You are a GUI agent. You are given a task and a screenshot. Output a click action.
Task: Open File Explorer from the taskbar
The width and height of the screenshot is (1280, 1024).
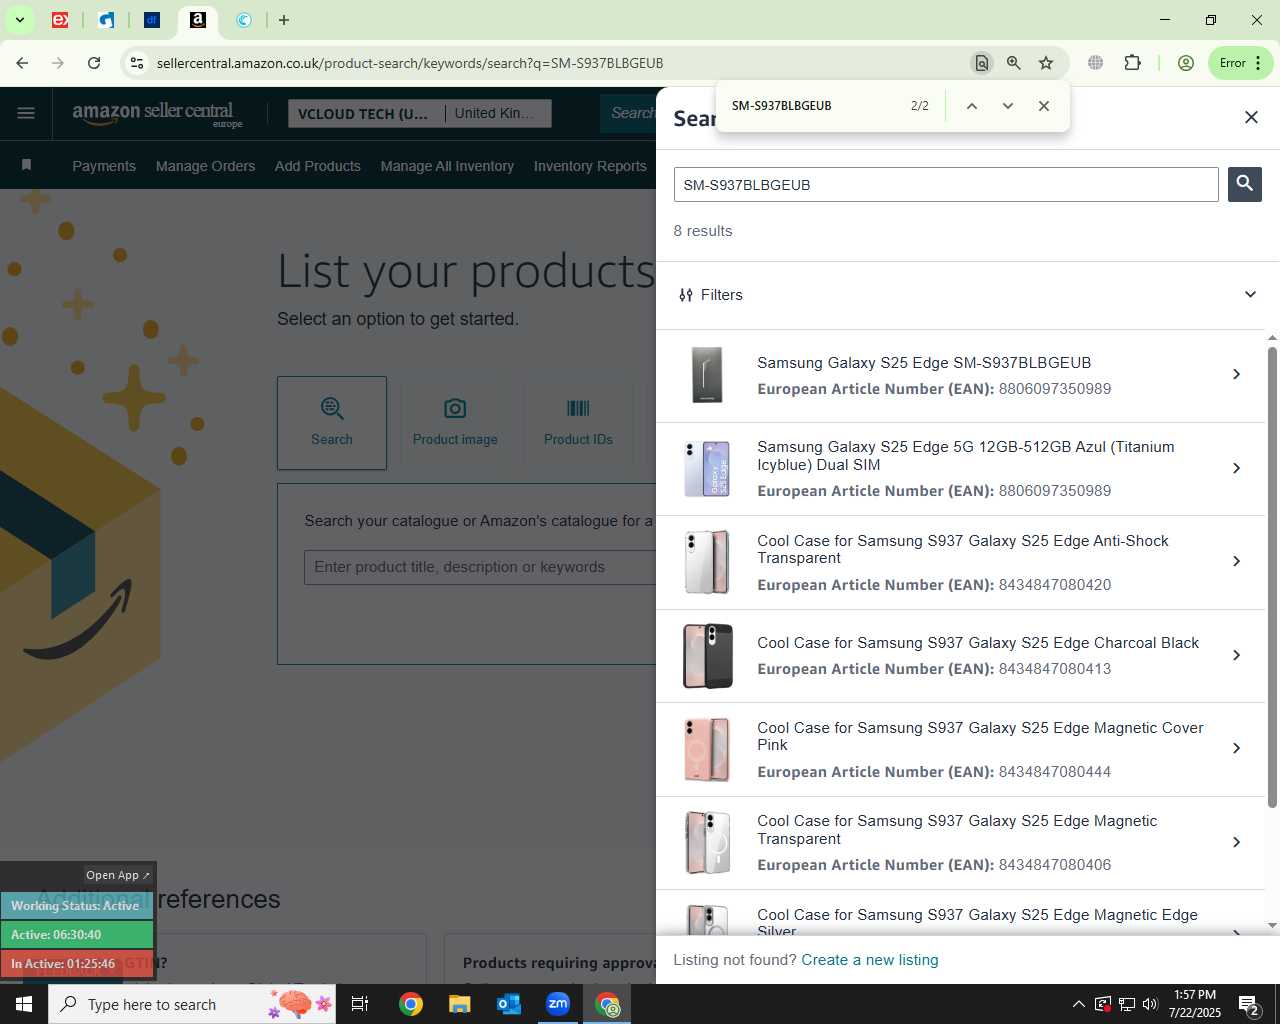(x=460, y=1004)
